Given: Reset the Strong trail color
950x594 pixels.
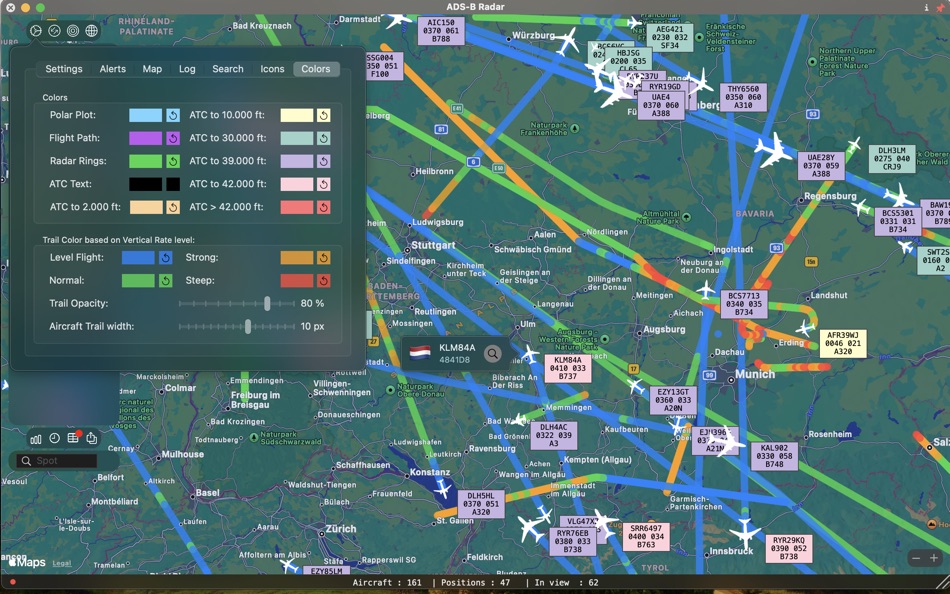Looking at the screenshot, I should [324, 258].
